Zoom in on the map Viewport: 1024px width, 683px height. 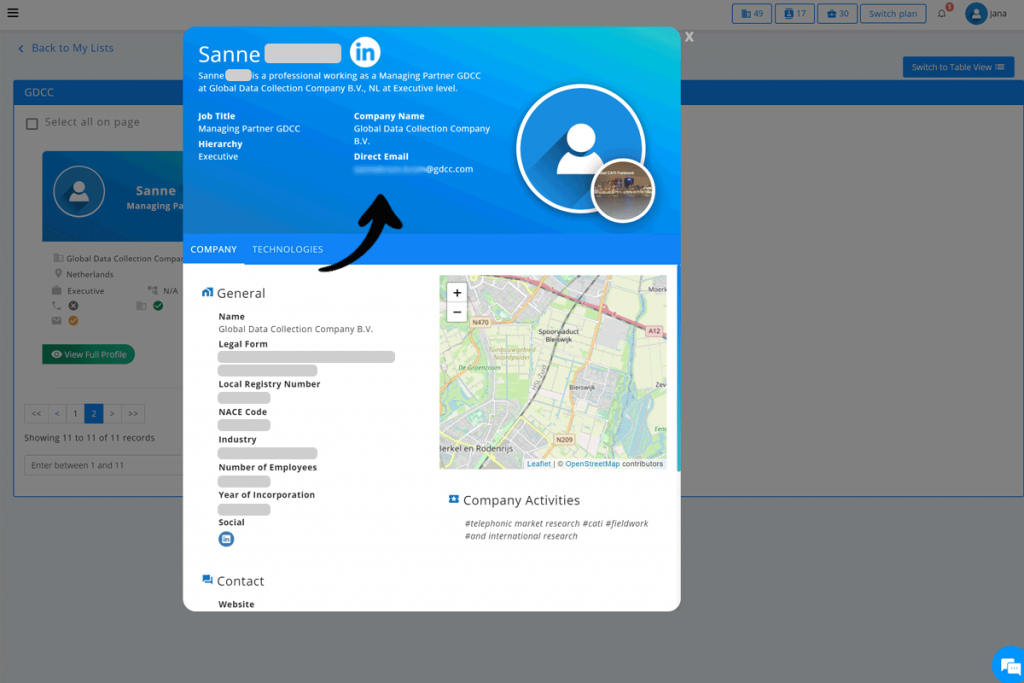(x=457, y=293)
